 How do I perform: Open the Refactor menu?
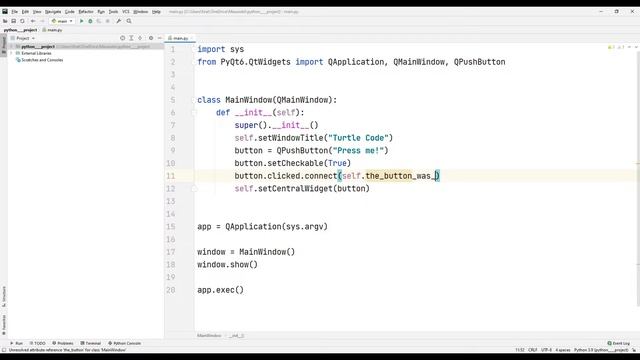(86, 12)
